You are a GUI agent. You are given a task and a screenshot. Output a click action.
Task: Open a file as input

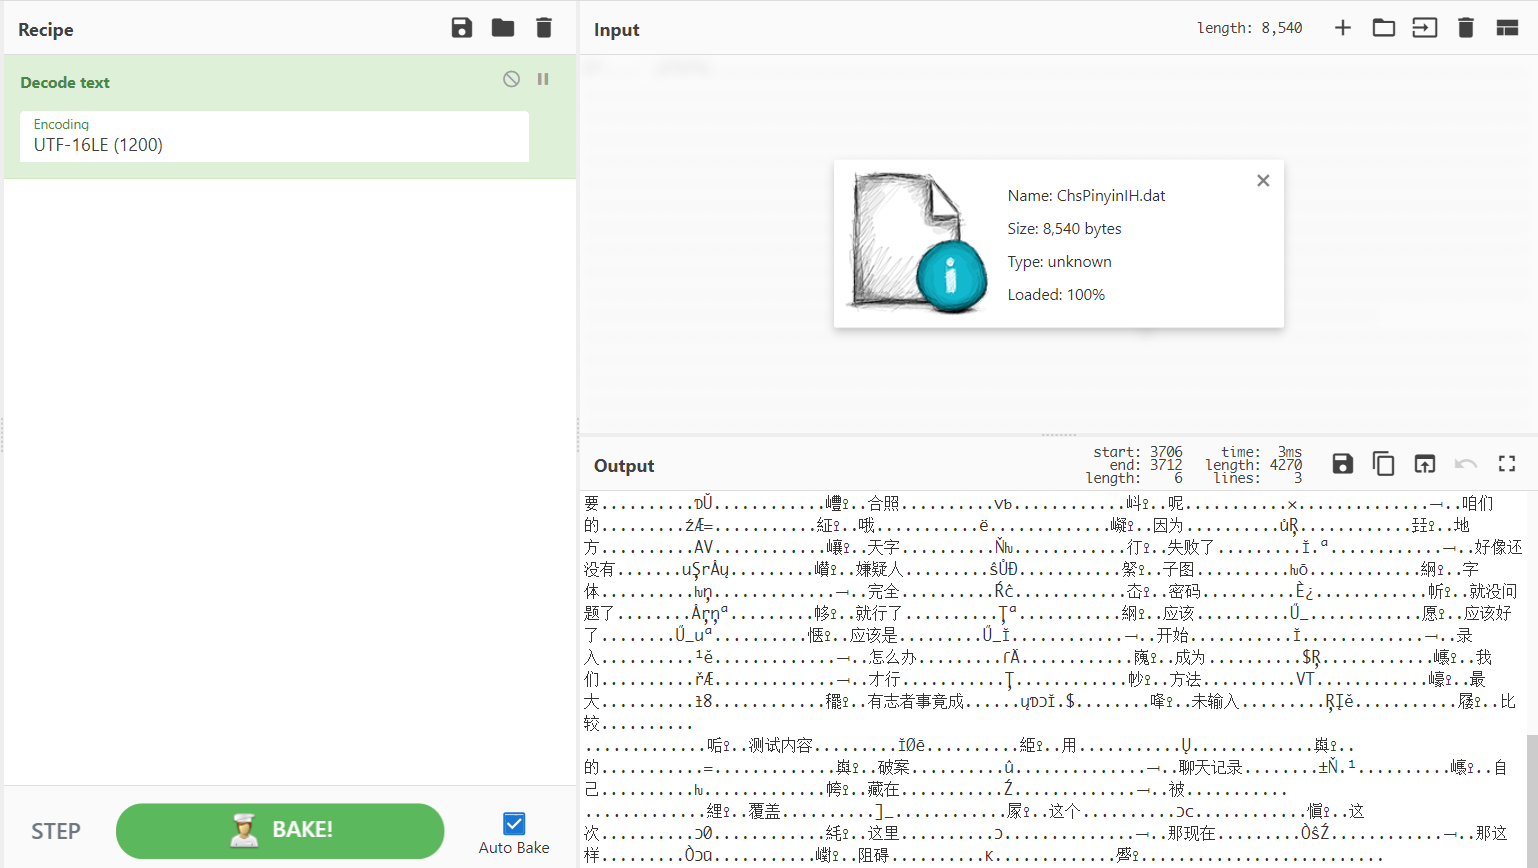click(x=1425, y=28)
